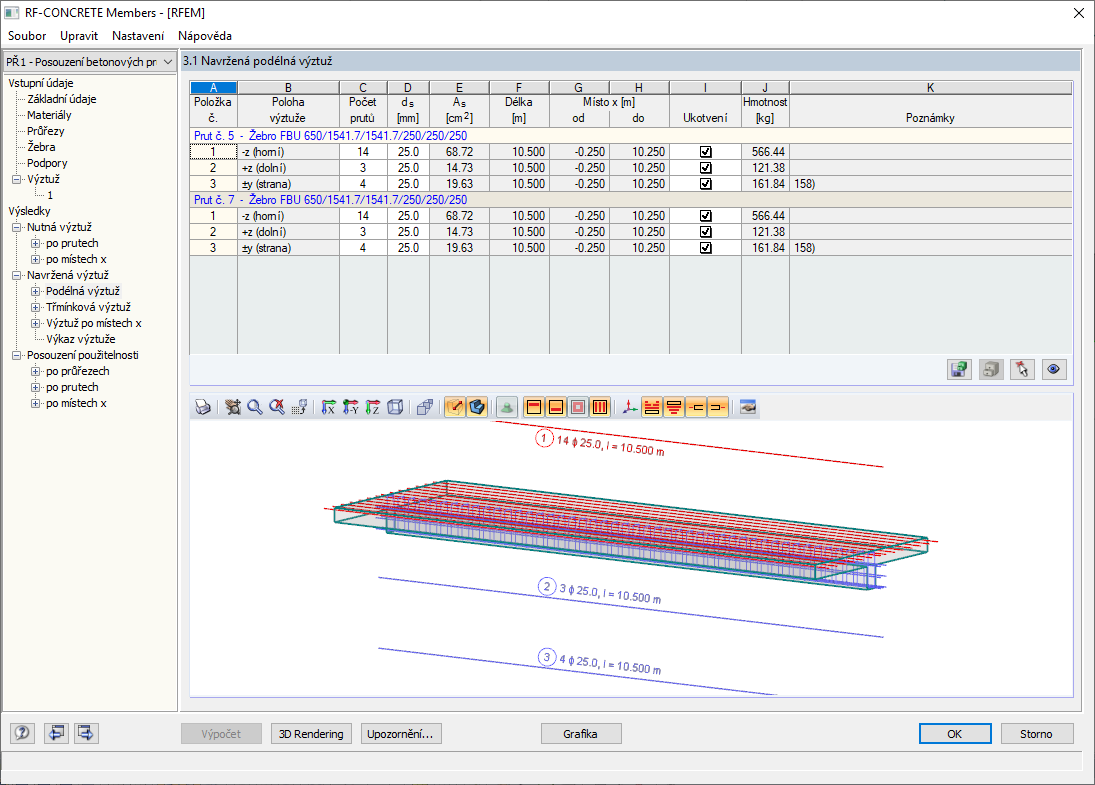
Task: Collapse Posouzení použitelnosti tree node
Action: click(x=17, y=355)
